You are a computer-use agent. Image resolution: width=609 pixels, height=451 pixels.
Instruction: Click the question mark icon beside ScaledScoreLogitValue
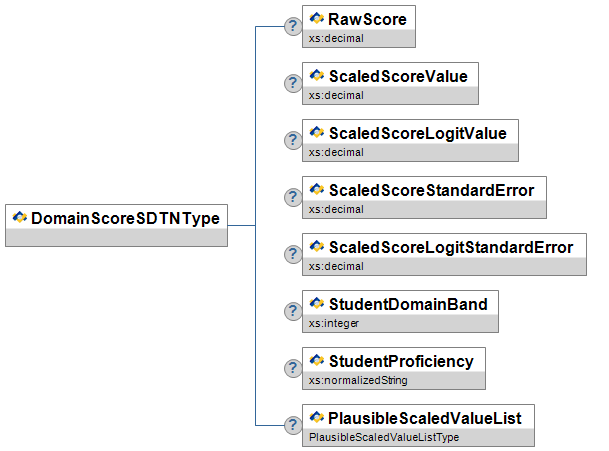(x=293, y=141)
